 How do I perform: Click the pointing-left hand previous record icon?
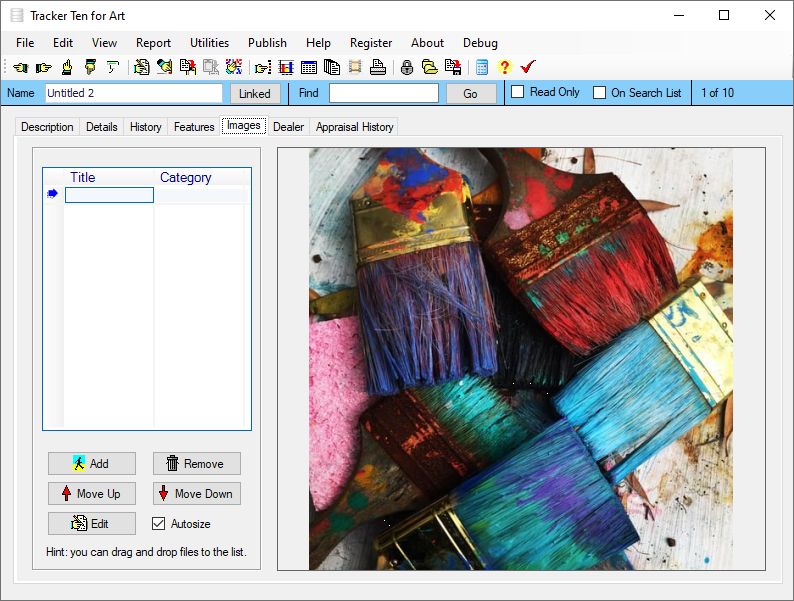[20, 68]
